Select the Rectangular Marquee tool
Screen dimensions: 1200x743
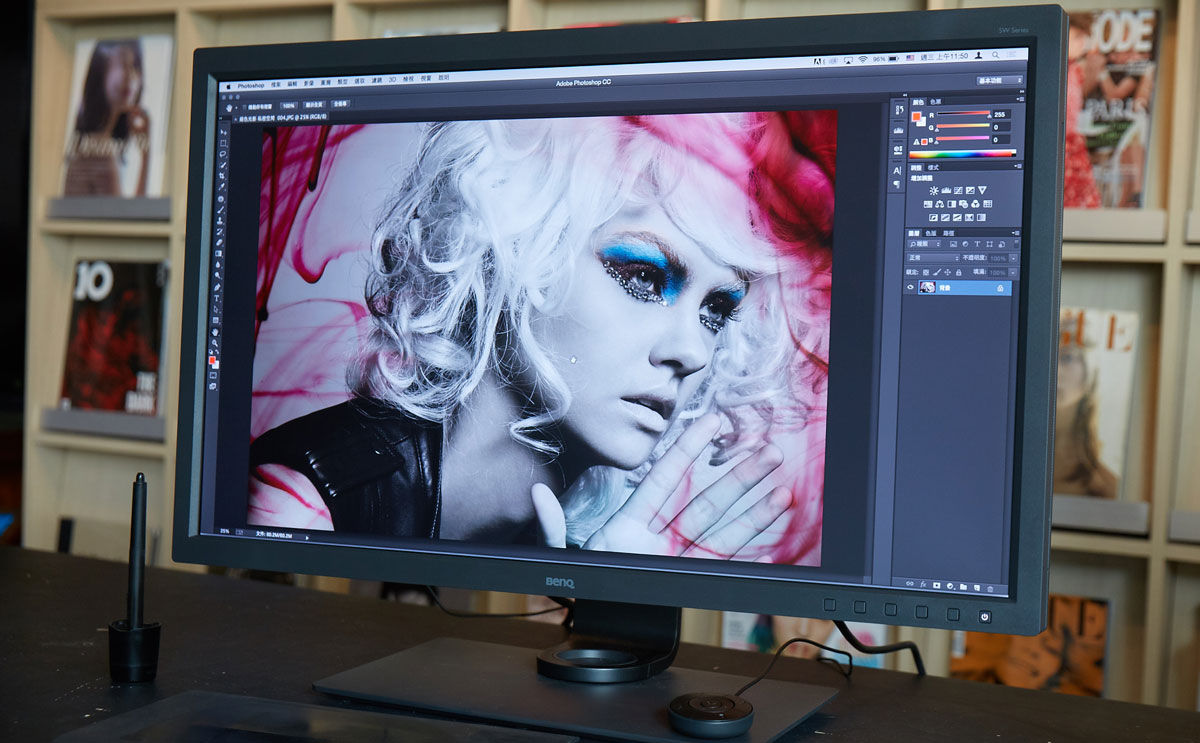pos(223,143)
